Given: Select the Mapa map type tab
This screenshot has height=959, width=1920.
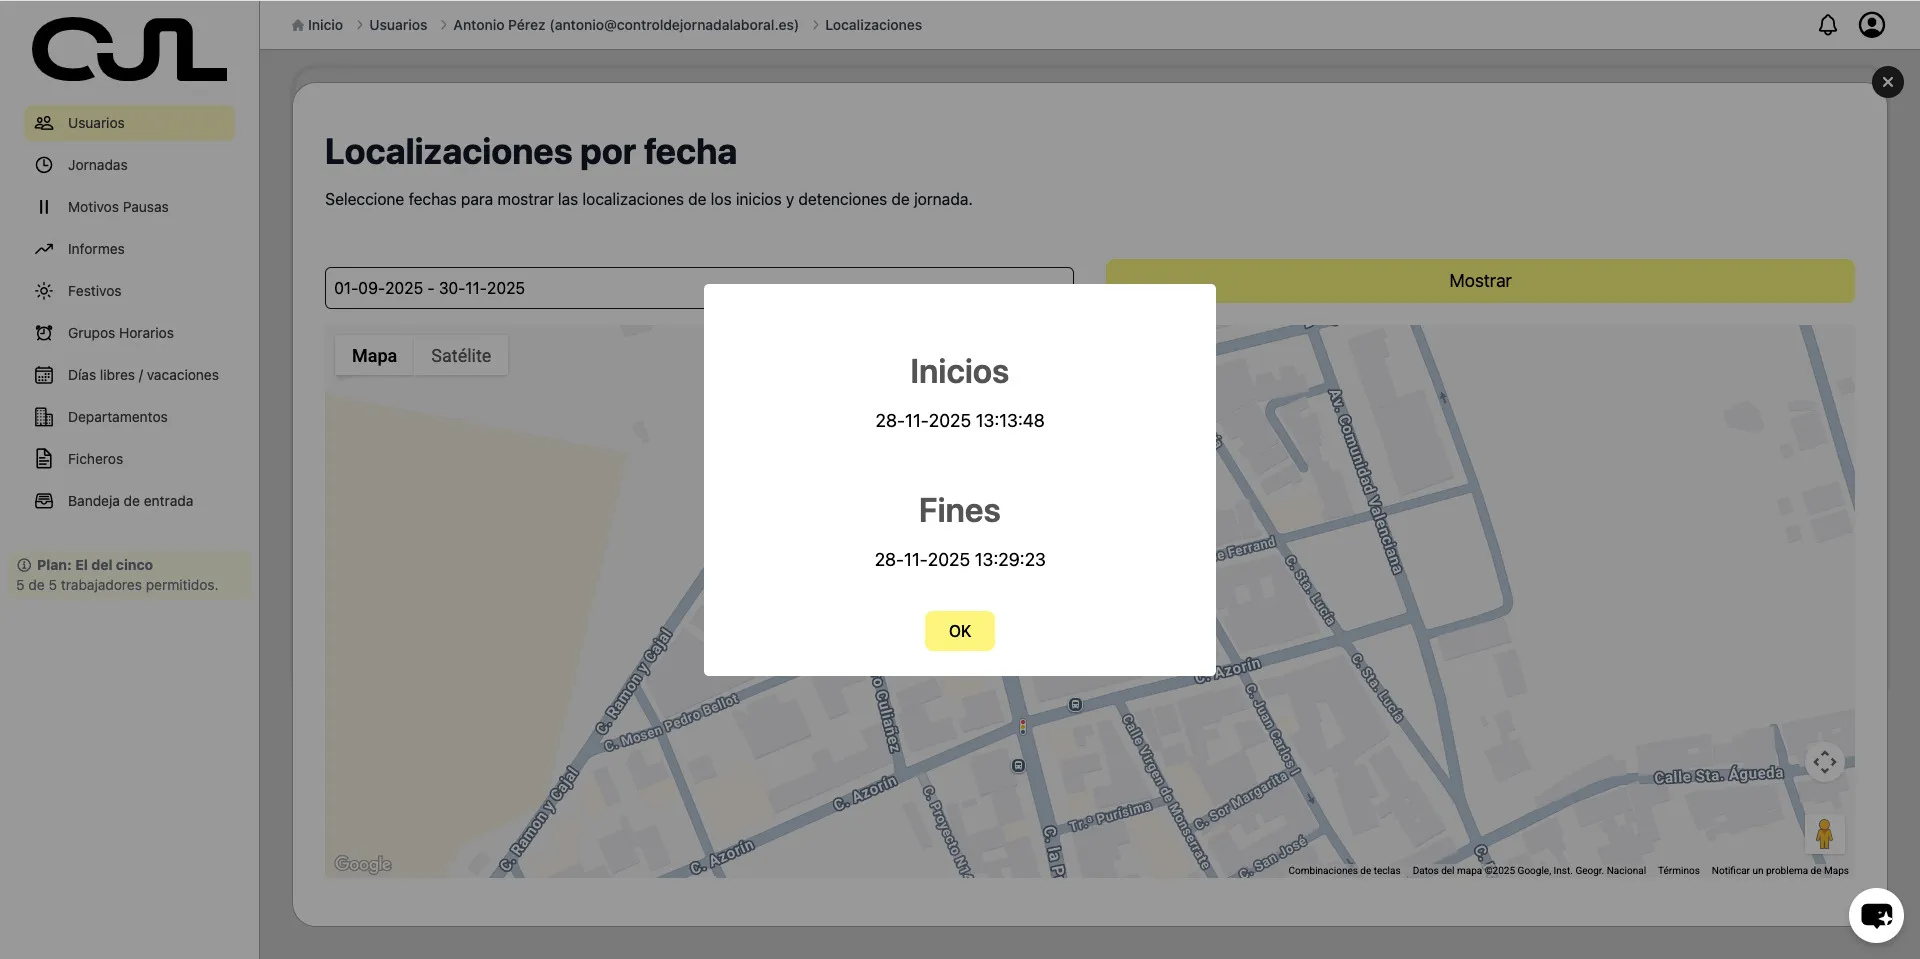Looking at the screenshot, I should tap(374, 356).
